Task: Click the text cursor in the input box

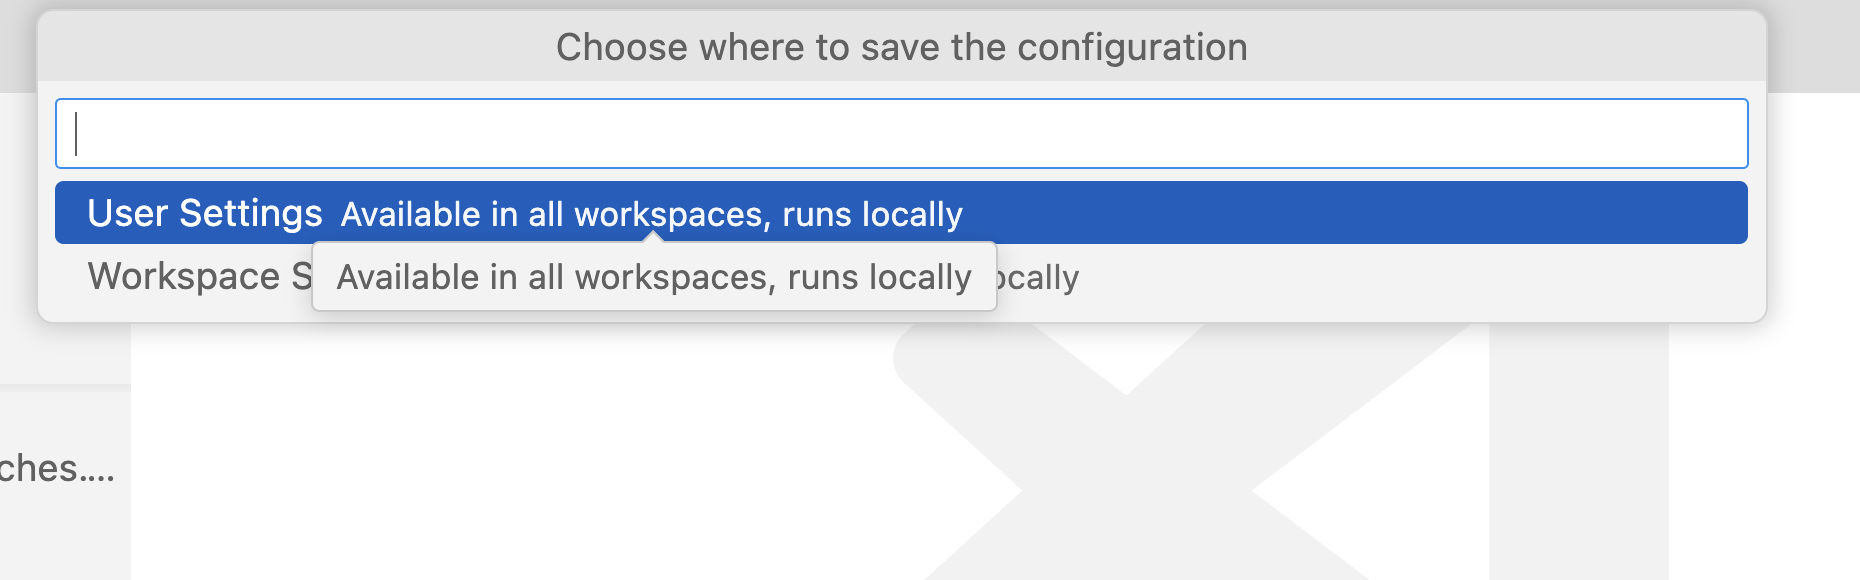Action: pyautogui.click(x=77, y=134)
